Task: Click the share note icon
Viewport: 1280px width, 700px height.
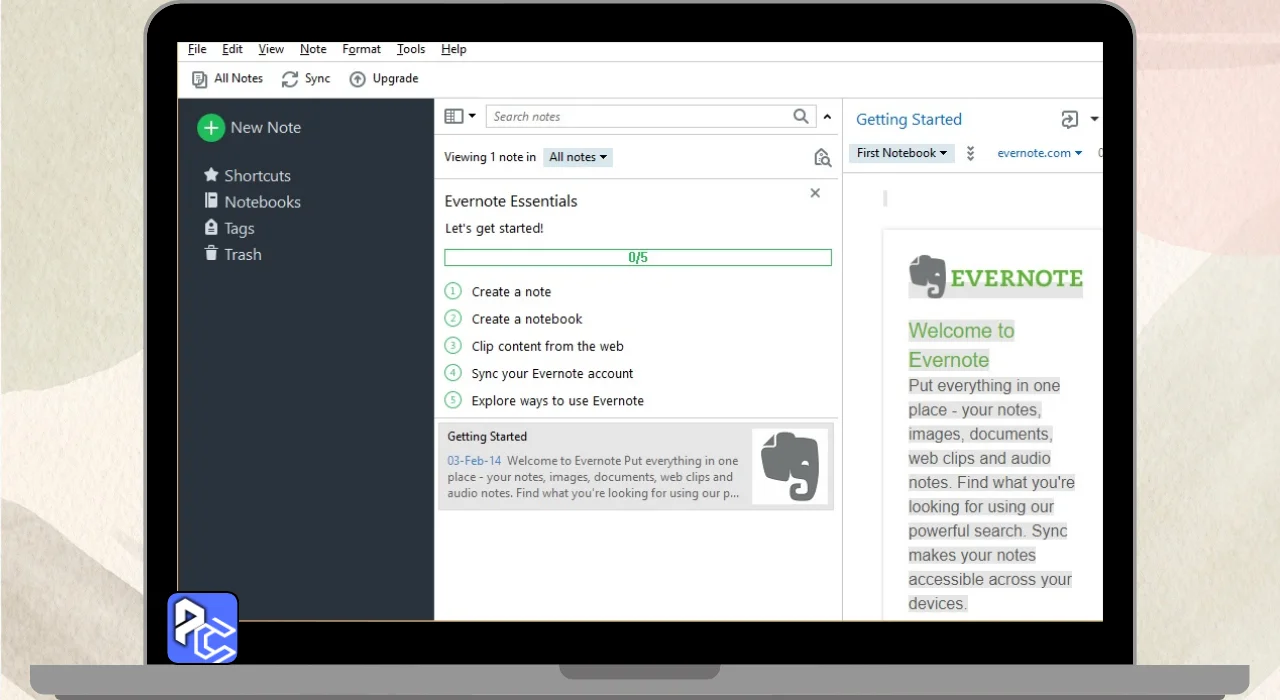Action: 1070,119
